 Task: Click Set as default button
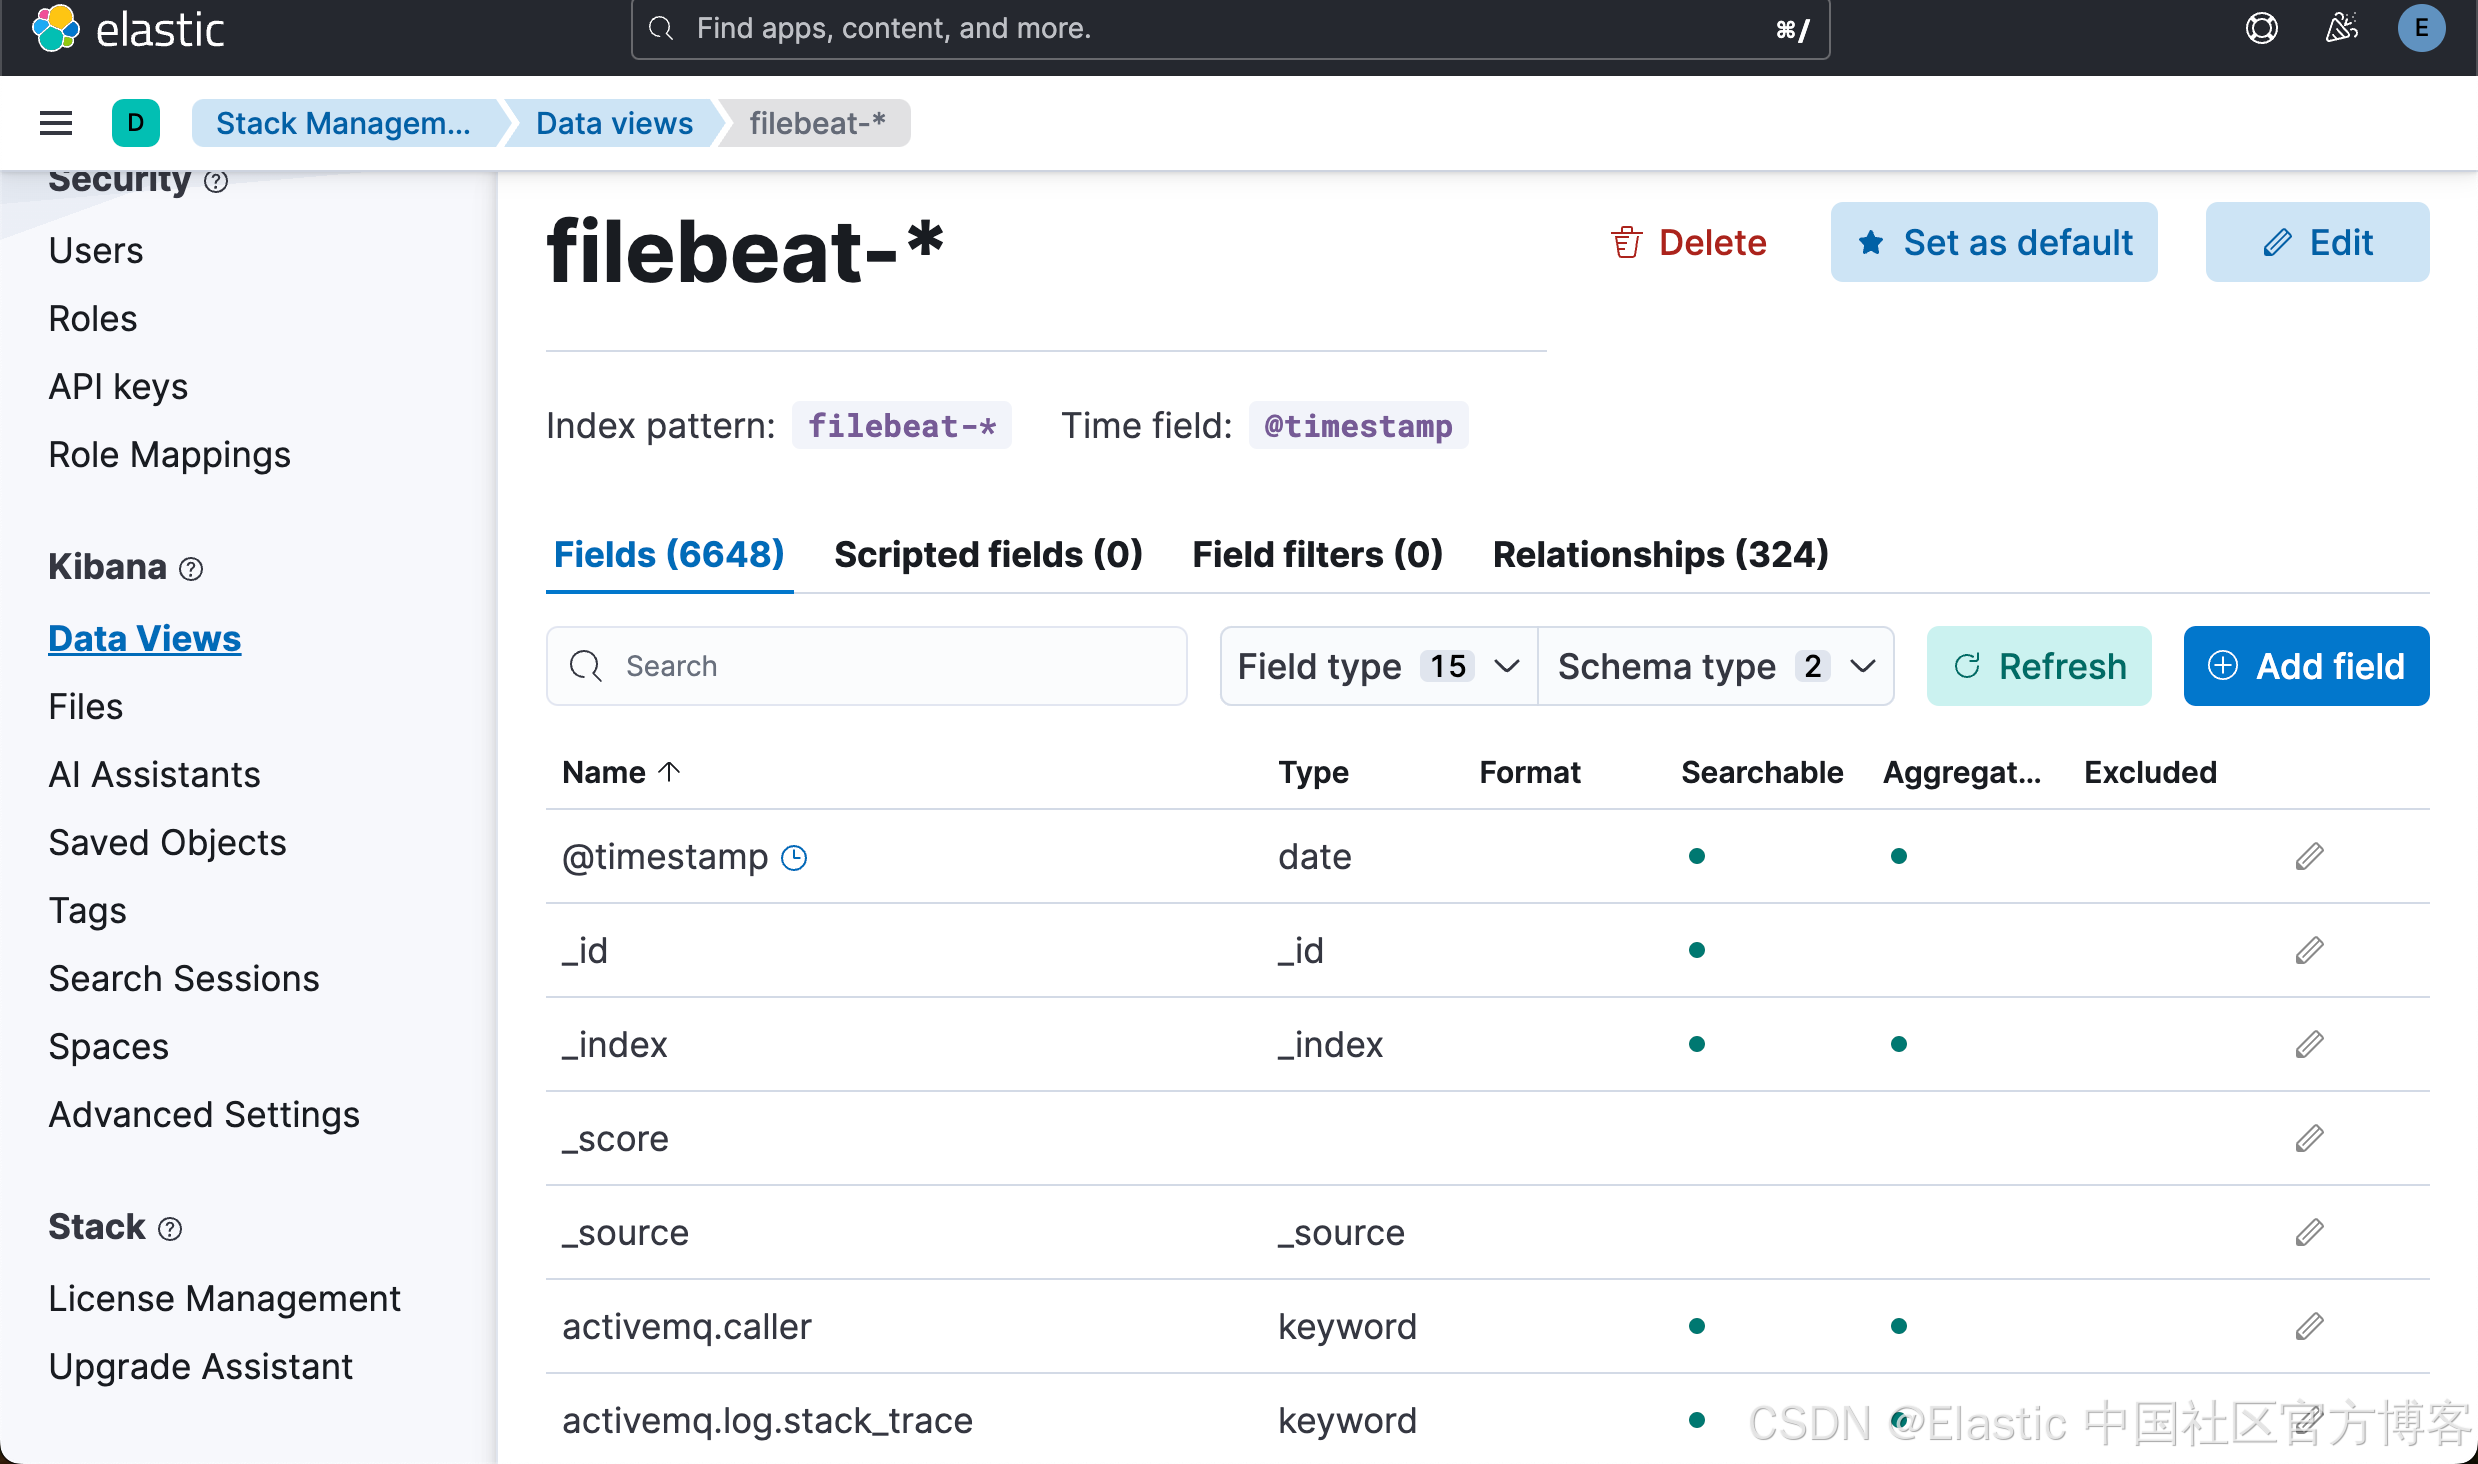pos(1994,242)
